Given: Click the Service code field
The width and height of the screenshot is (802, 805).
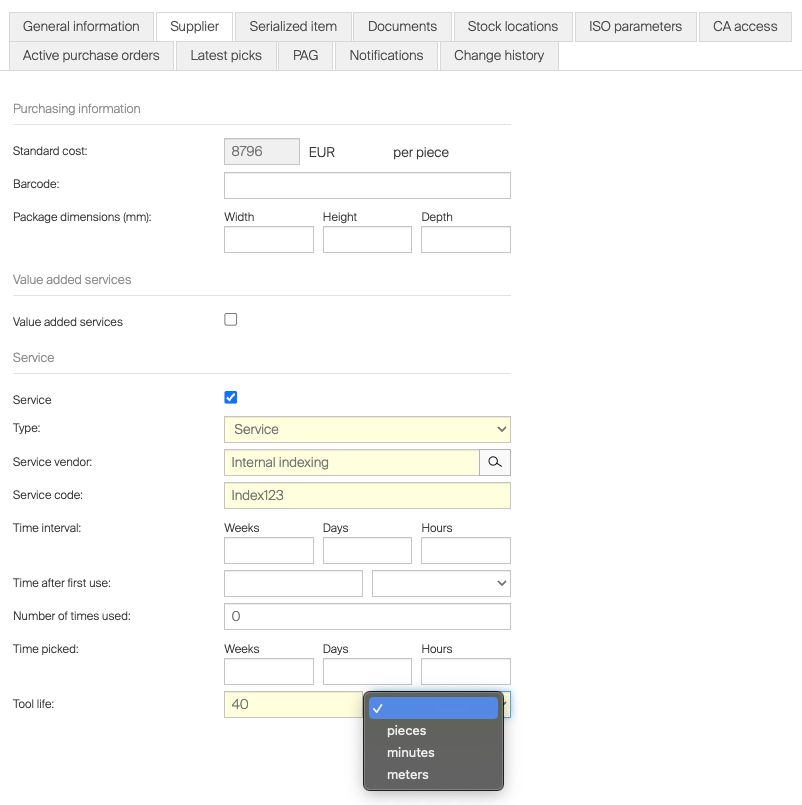Looking at the screenshot, I should click(x=367, y=495).
